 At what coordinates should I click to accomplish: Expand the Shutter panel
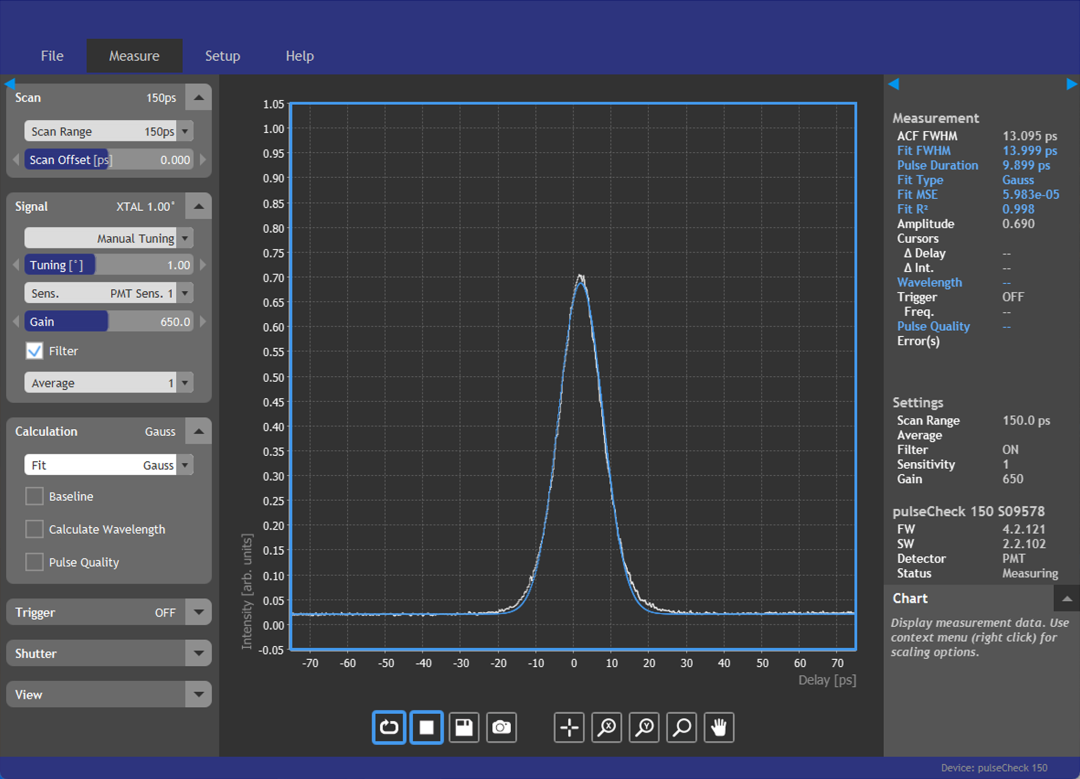[x=198, y=654]
